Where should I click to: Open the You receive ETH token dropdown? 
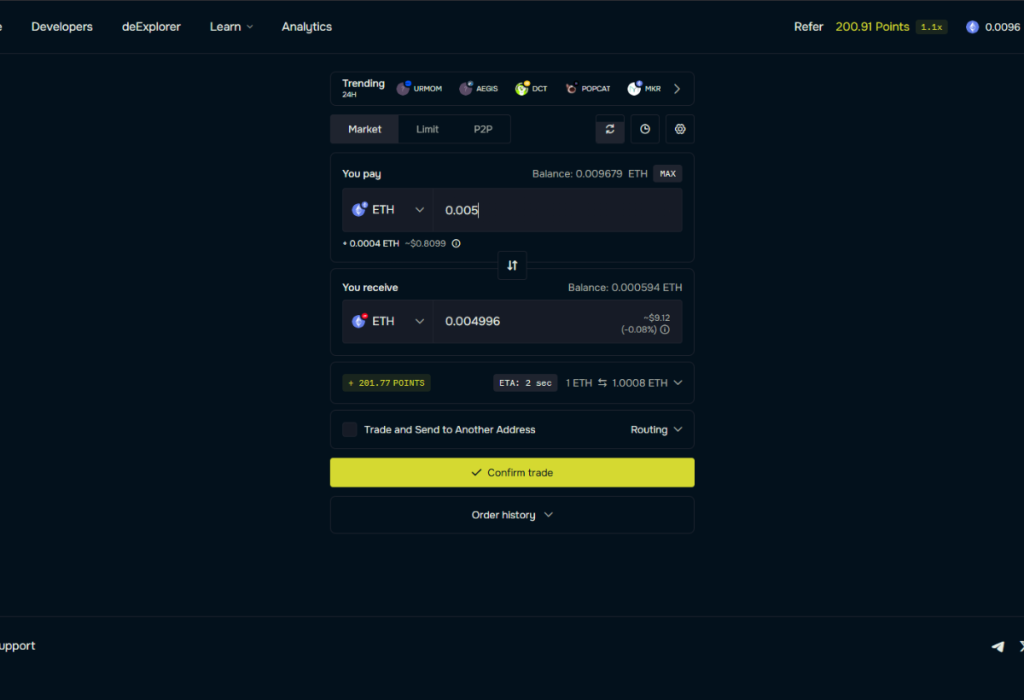(x=388, y=321)
